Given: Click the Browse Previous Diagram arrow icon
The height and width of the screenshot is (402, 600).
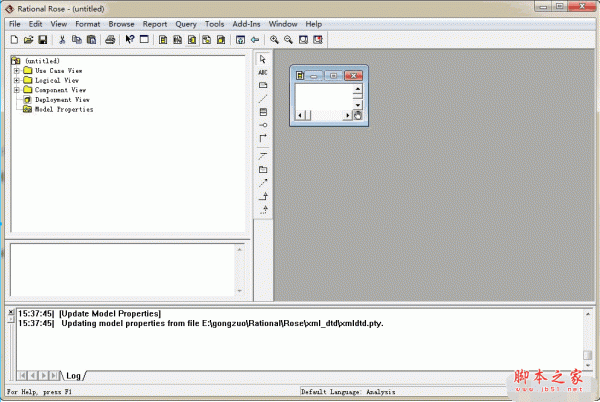Looking at the screenshot, I should click(255, 39).
